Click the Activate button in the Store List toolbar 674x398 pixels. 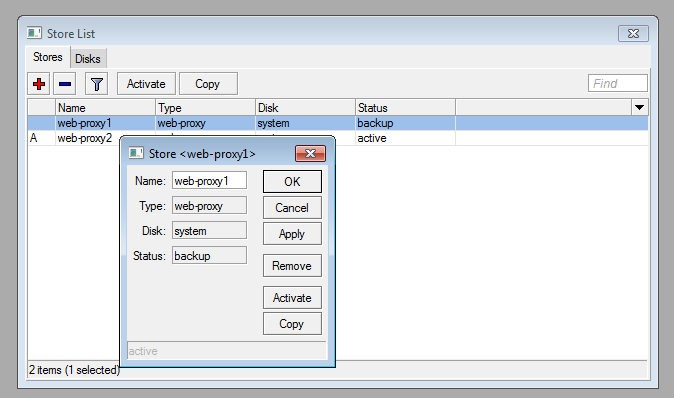tap(146, 84)
